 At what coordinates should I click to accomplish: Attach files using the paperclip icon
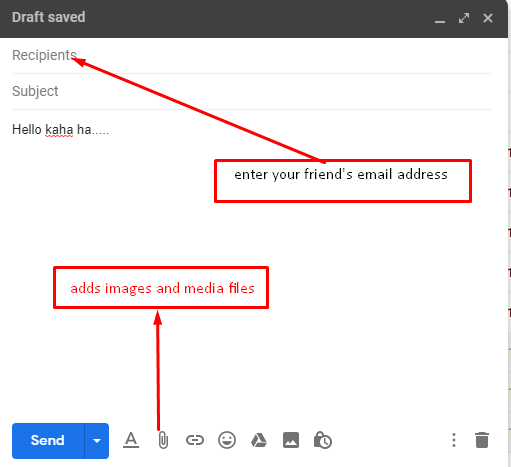[163, 440]
